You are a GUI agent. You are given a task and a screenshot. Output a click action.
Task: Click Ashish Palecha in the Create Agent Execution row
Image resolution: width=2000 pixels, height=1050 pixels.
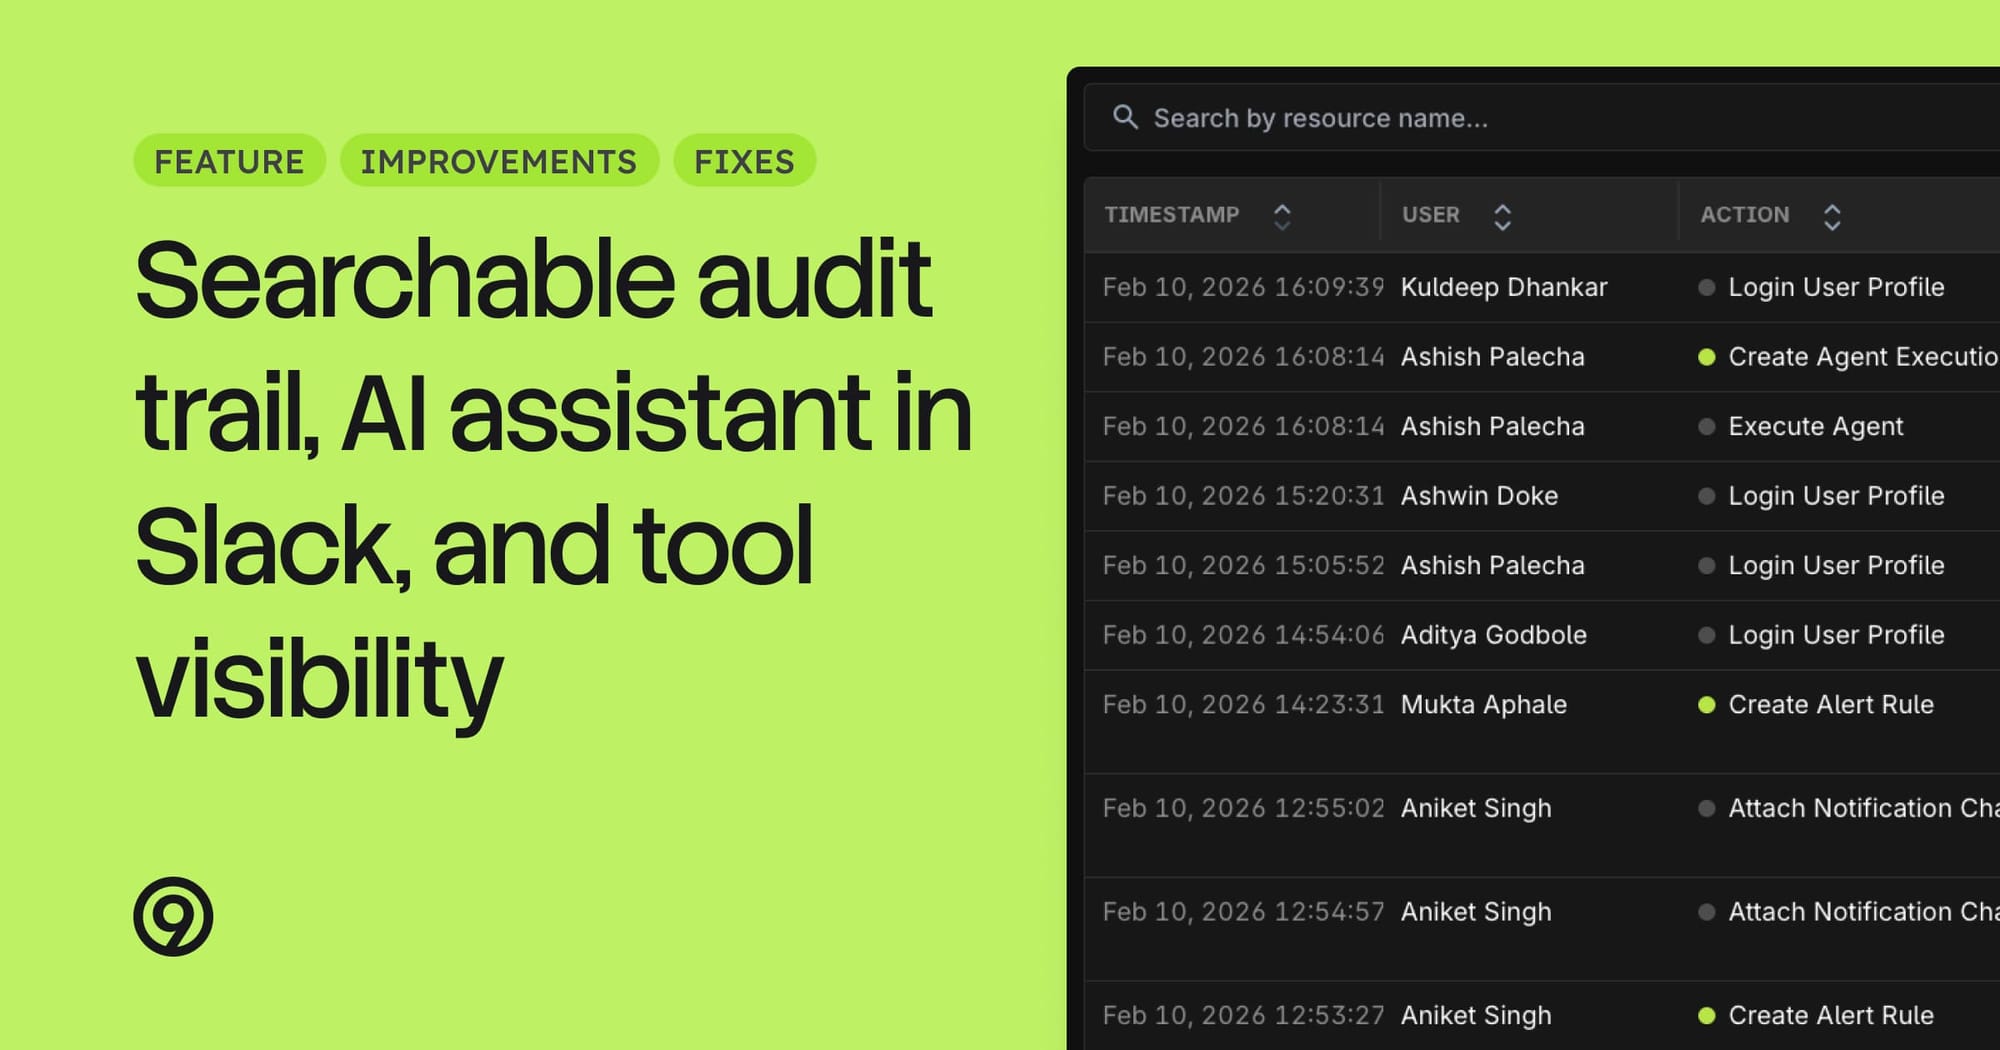point(1493,356)
